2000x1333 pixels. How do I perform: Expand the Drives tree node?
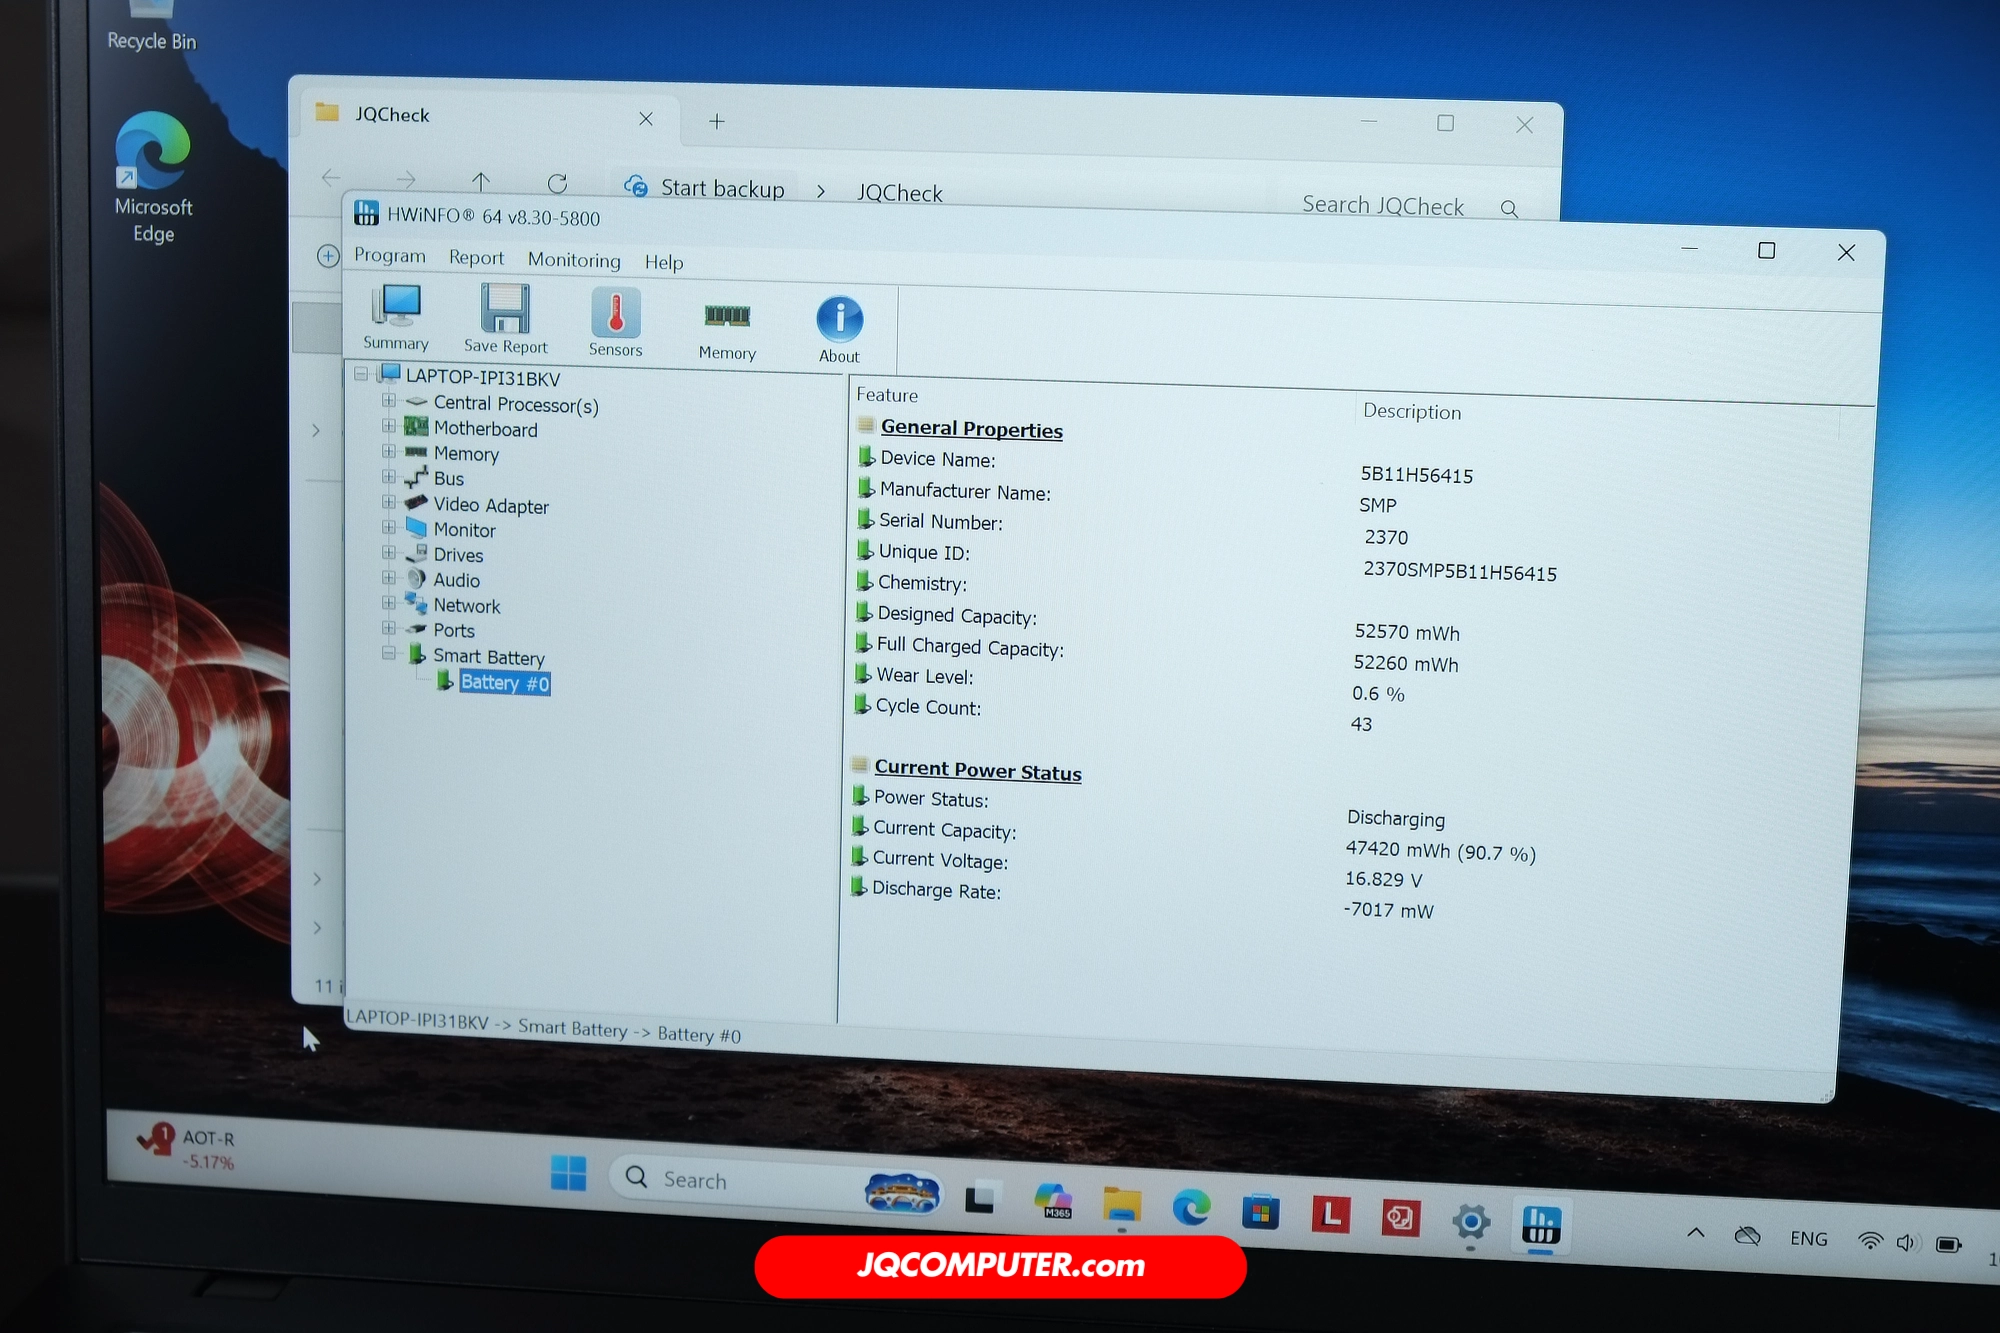coord(389,552)
